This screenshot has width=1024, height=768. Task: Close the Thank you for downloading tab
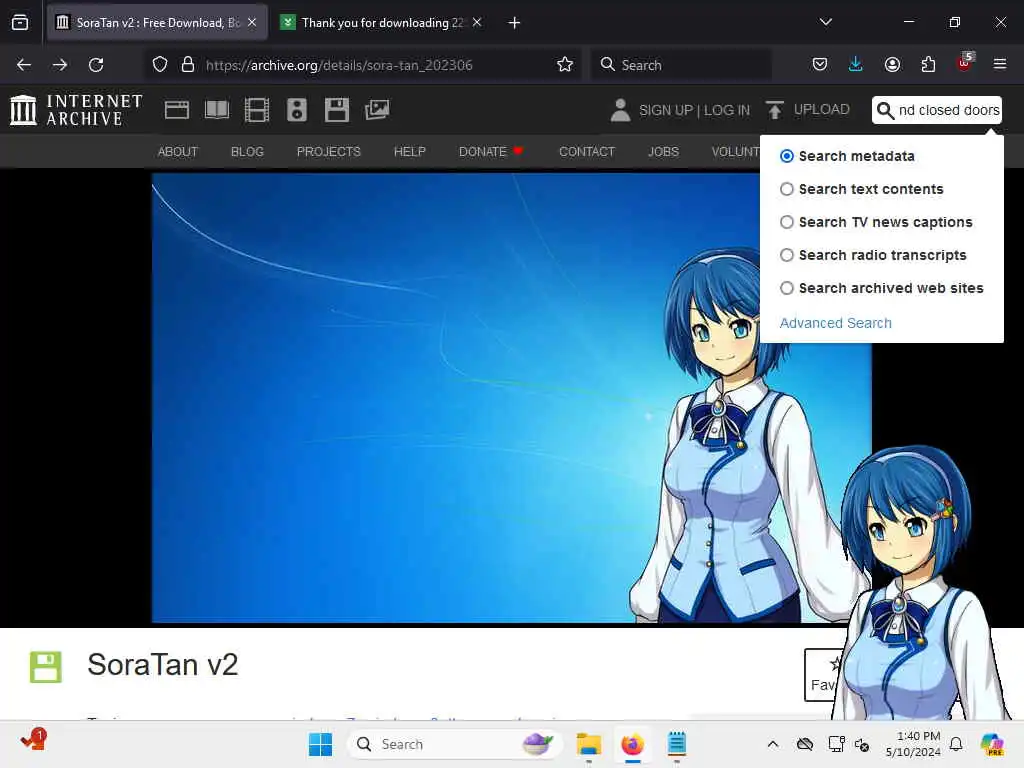(477, 23)
